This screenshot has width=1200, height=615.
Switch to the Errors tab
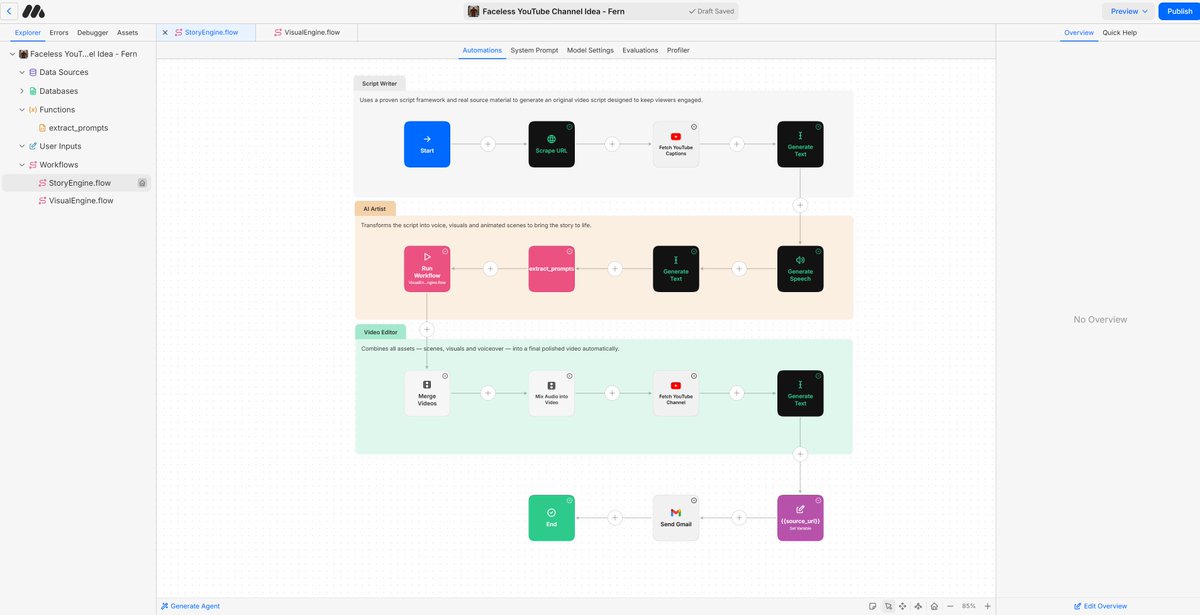click(59, 32)
